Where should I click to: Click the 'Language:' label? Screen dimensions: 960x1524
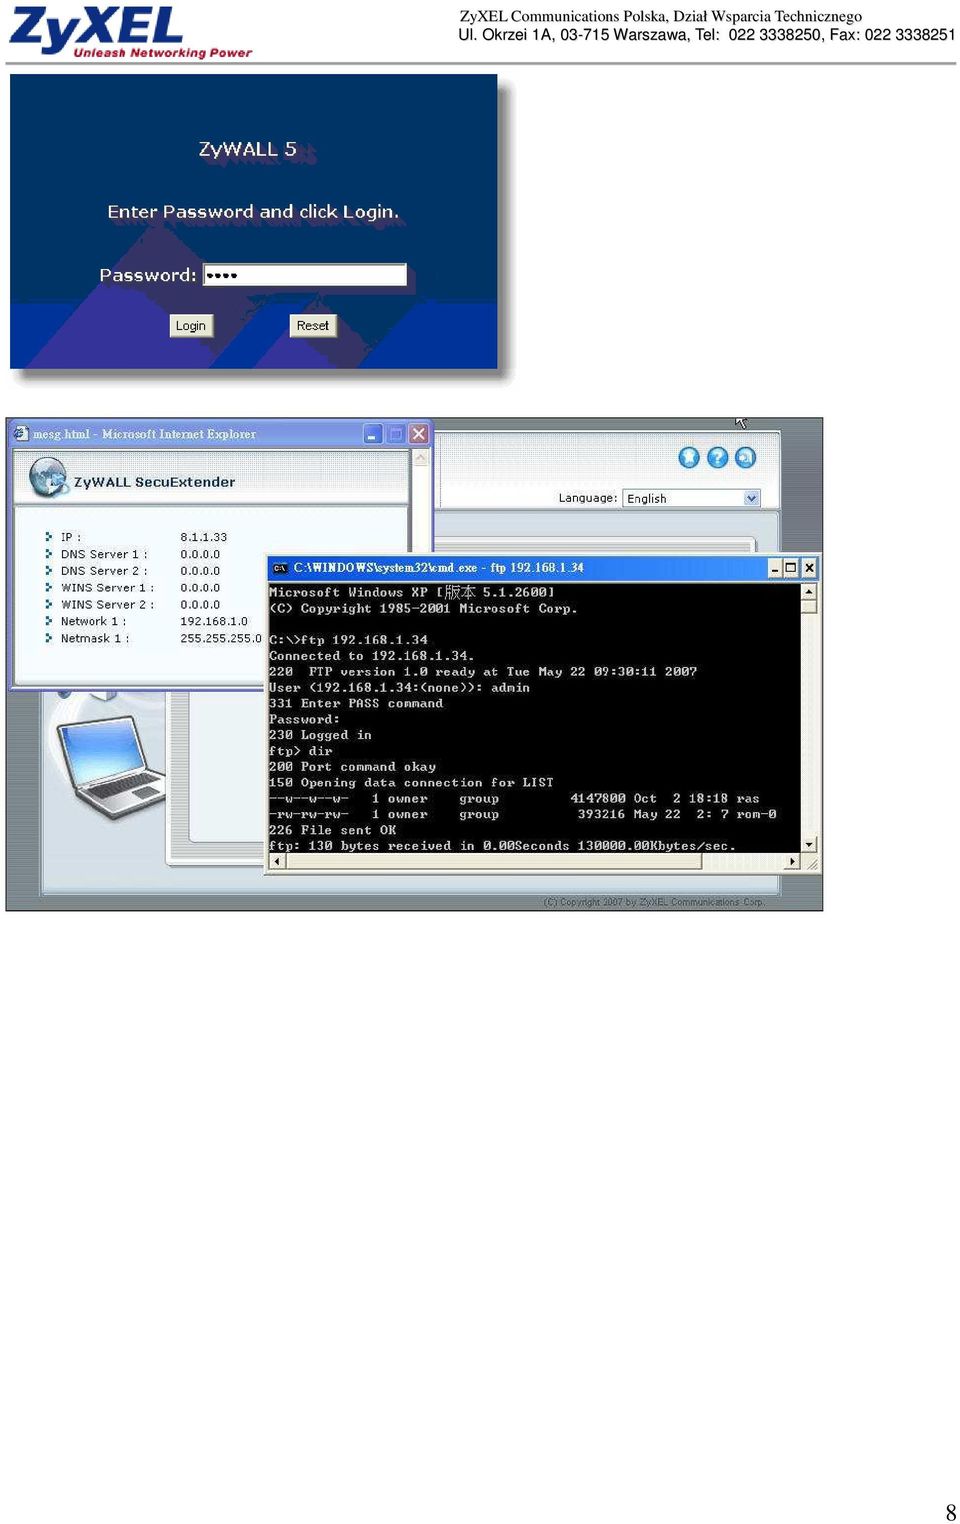[x=587, y=498]
